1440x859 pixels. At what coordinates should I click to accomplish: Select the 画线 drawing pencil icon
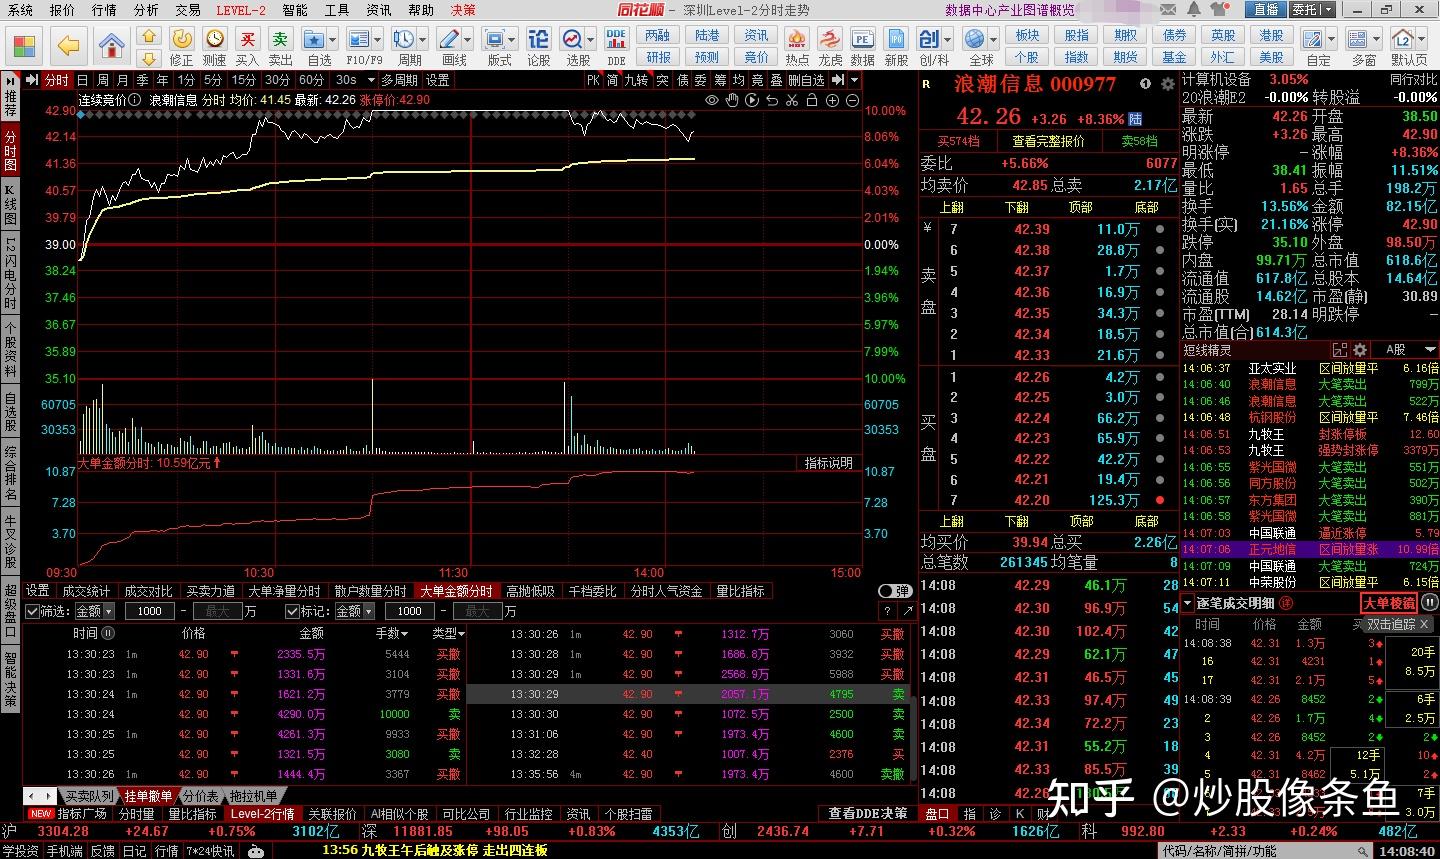pyautogui.click(x=449, y=38)
